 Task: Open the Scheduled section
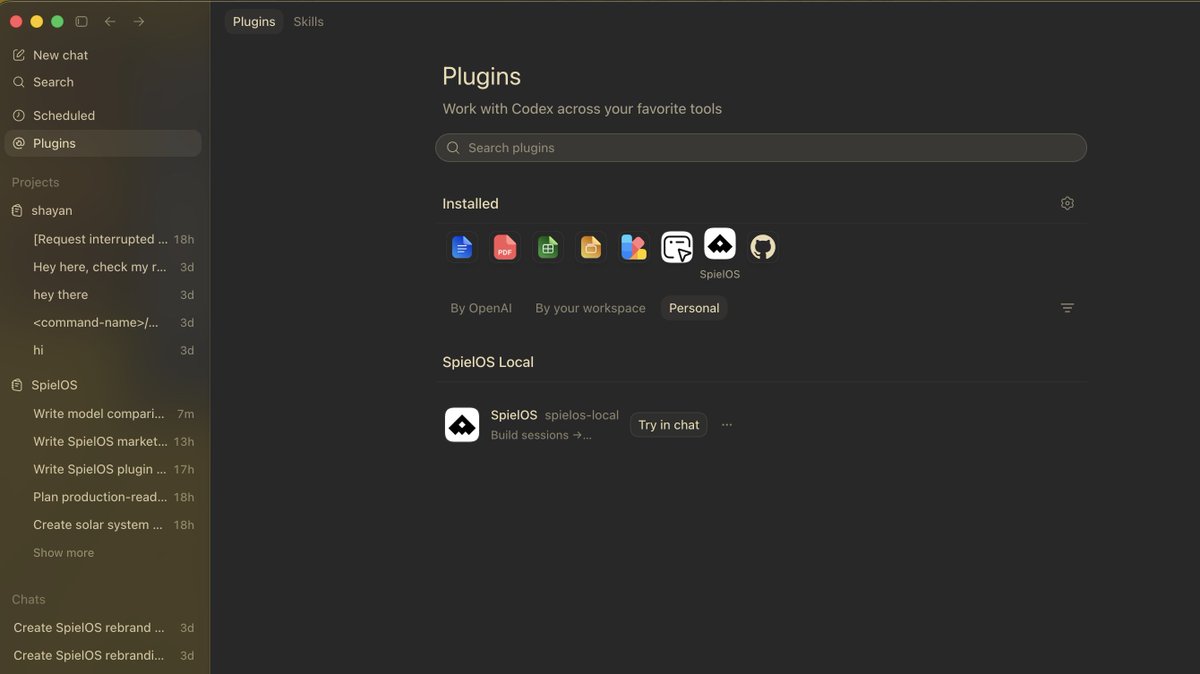click(103, 116)
